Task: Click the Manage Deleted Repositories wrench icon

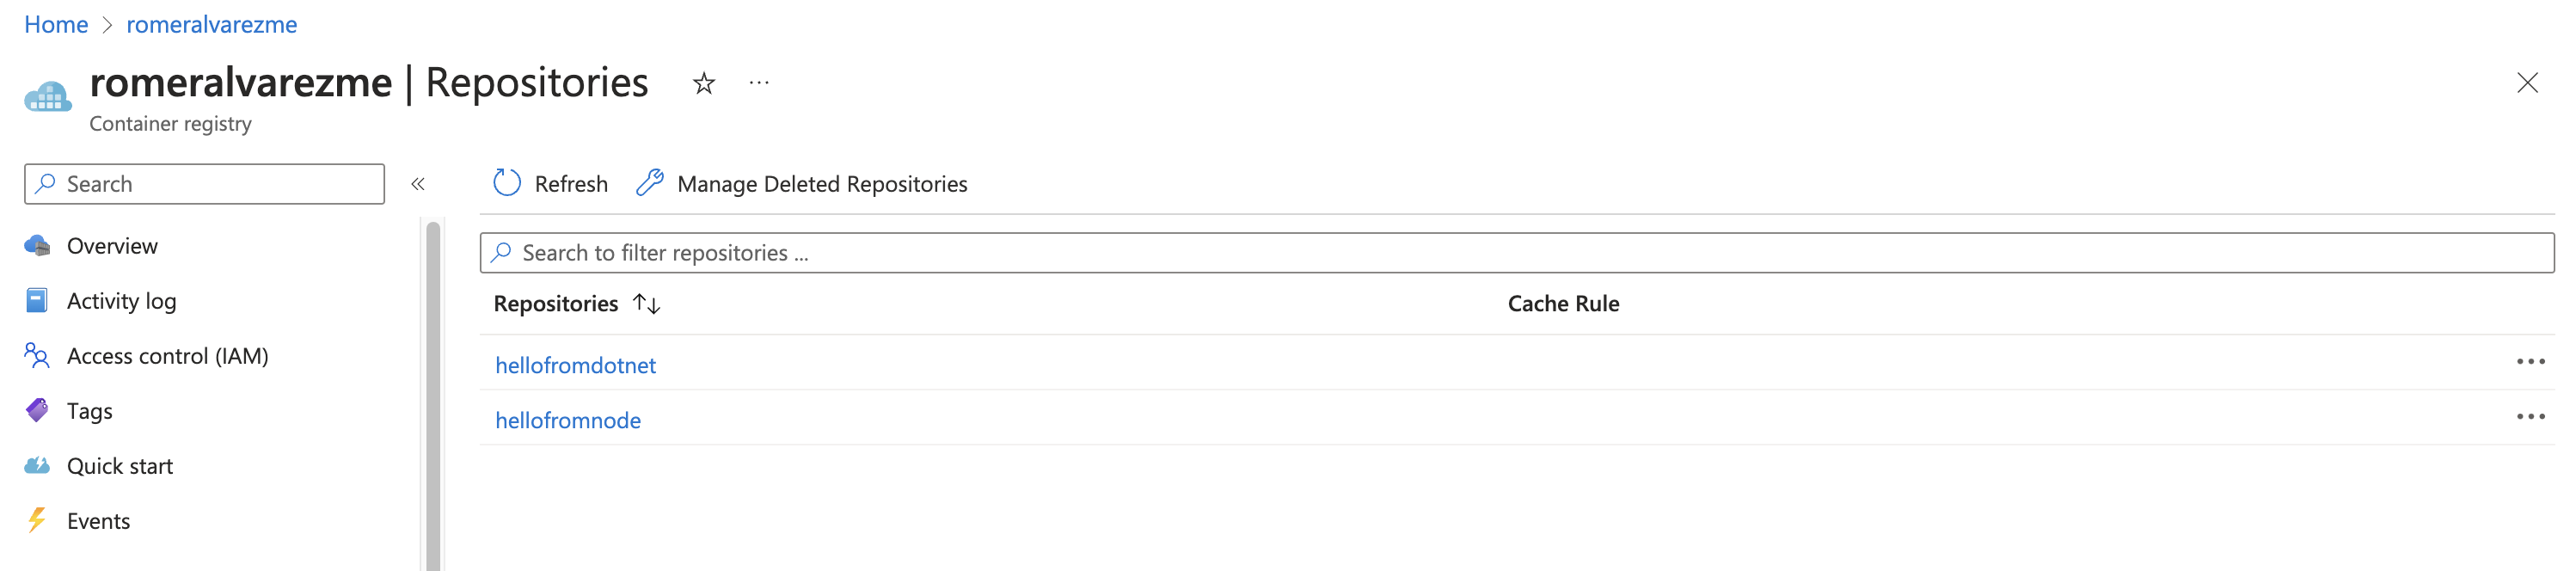Action: (x=650, y=183)
